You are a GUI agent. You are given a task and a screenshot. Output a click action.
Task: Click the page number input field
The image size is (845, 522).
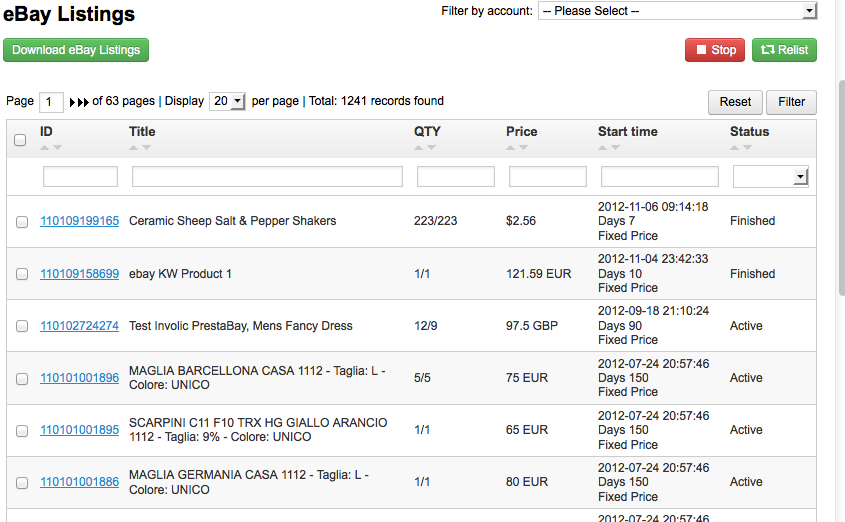51,102
